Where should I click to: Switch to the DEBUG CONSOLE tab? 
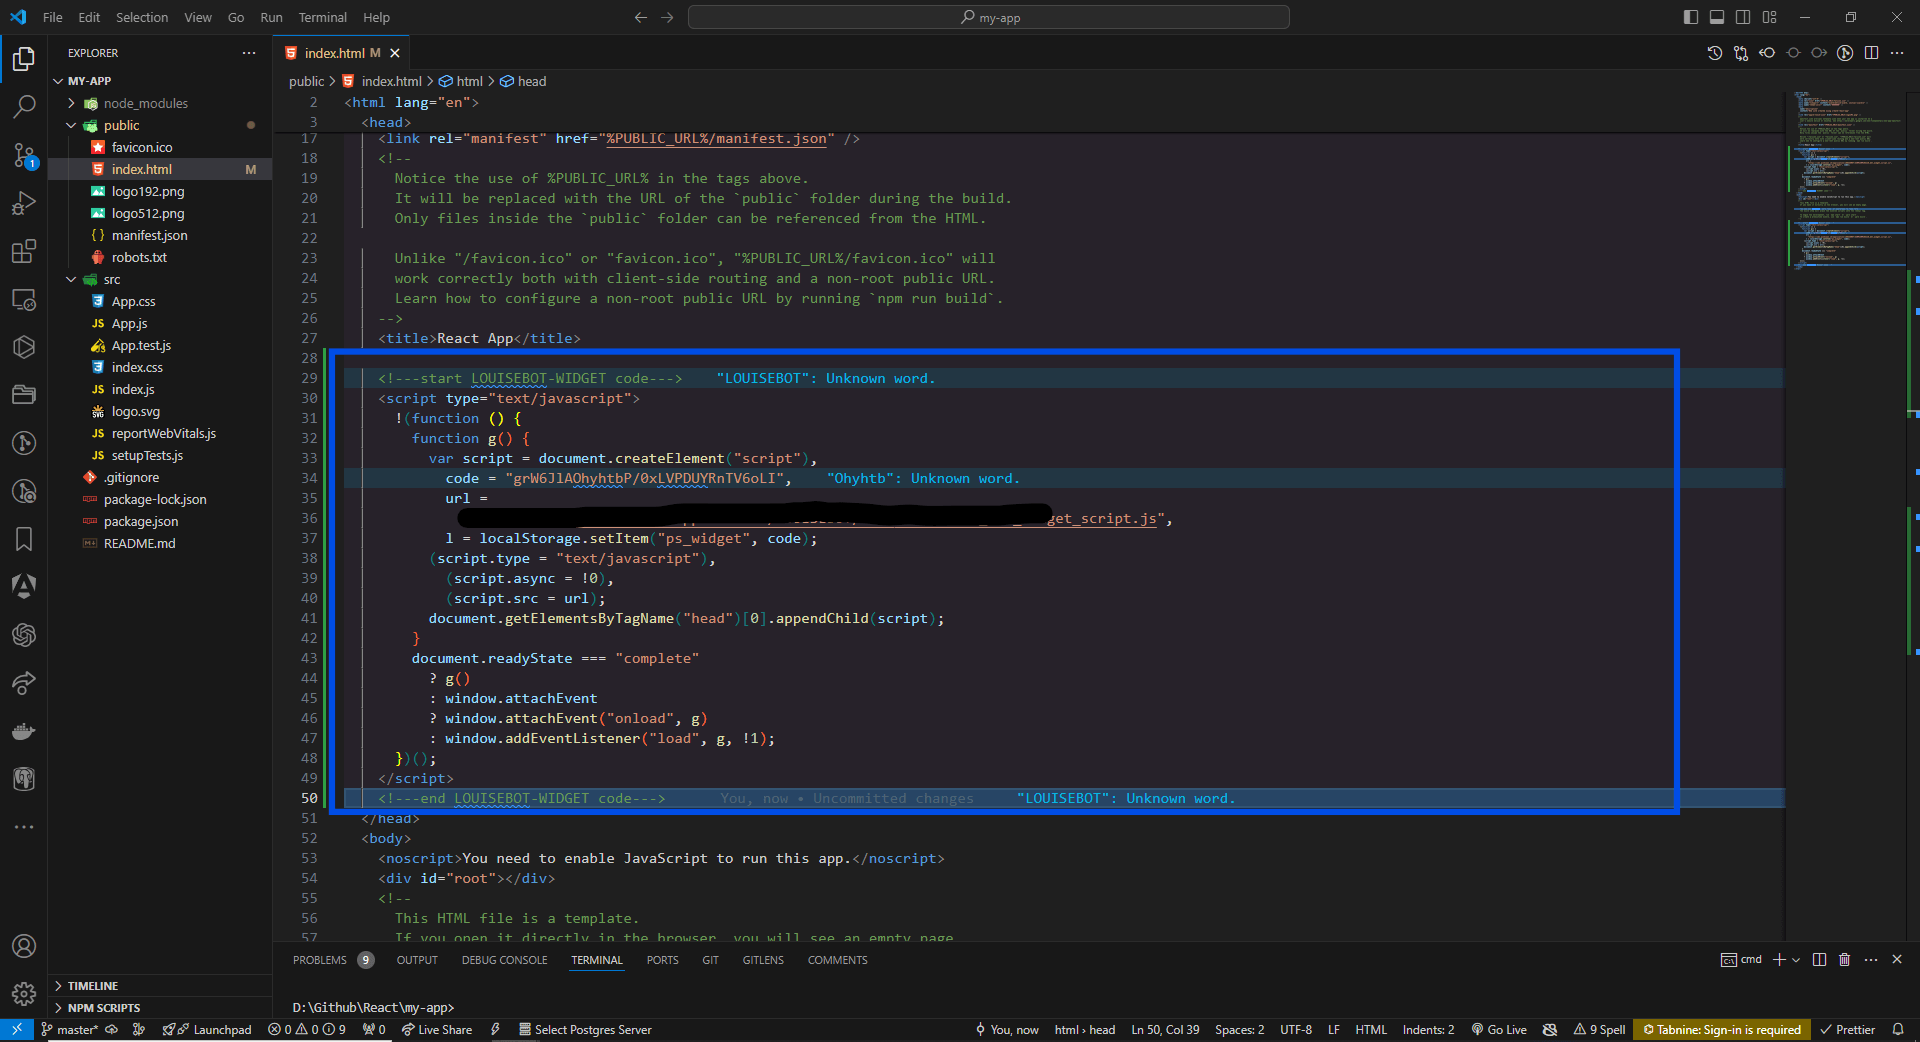coord(504,960)
